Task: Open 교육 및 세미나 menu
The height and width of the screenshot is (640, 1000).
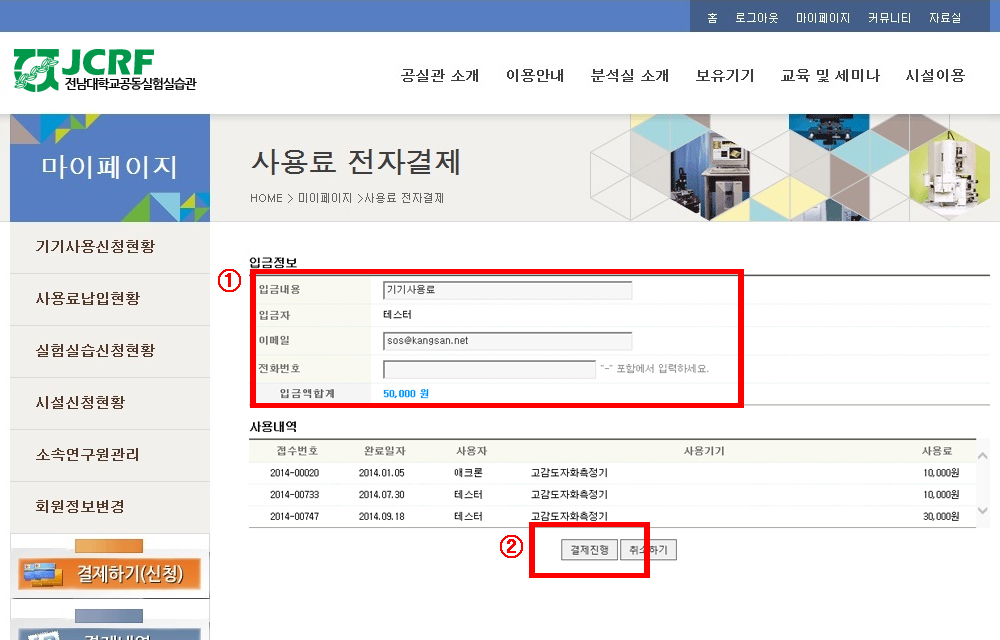Action: tap(830, 76)
